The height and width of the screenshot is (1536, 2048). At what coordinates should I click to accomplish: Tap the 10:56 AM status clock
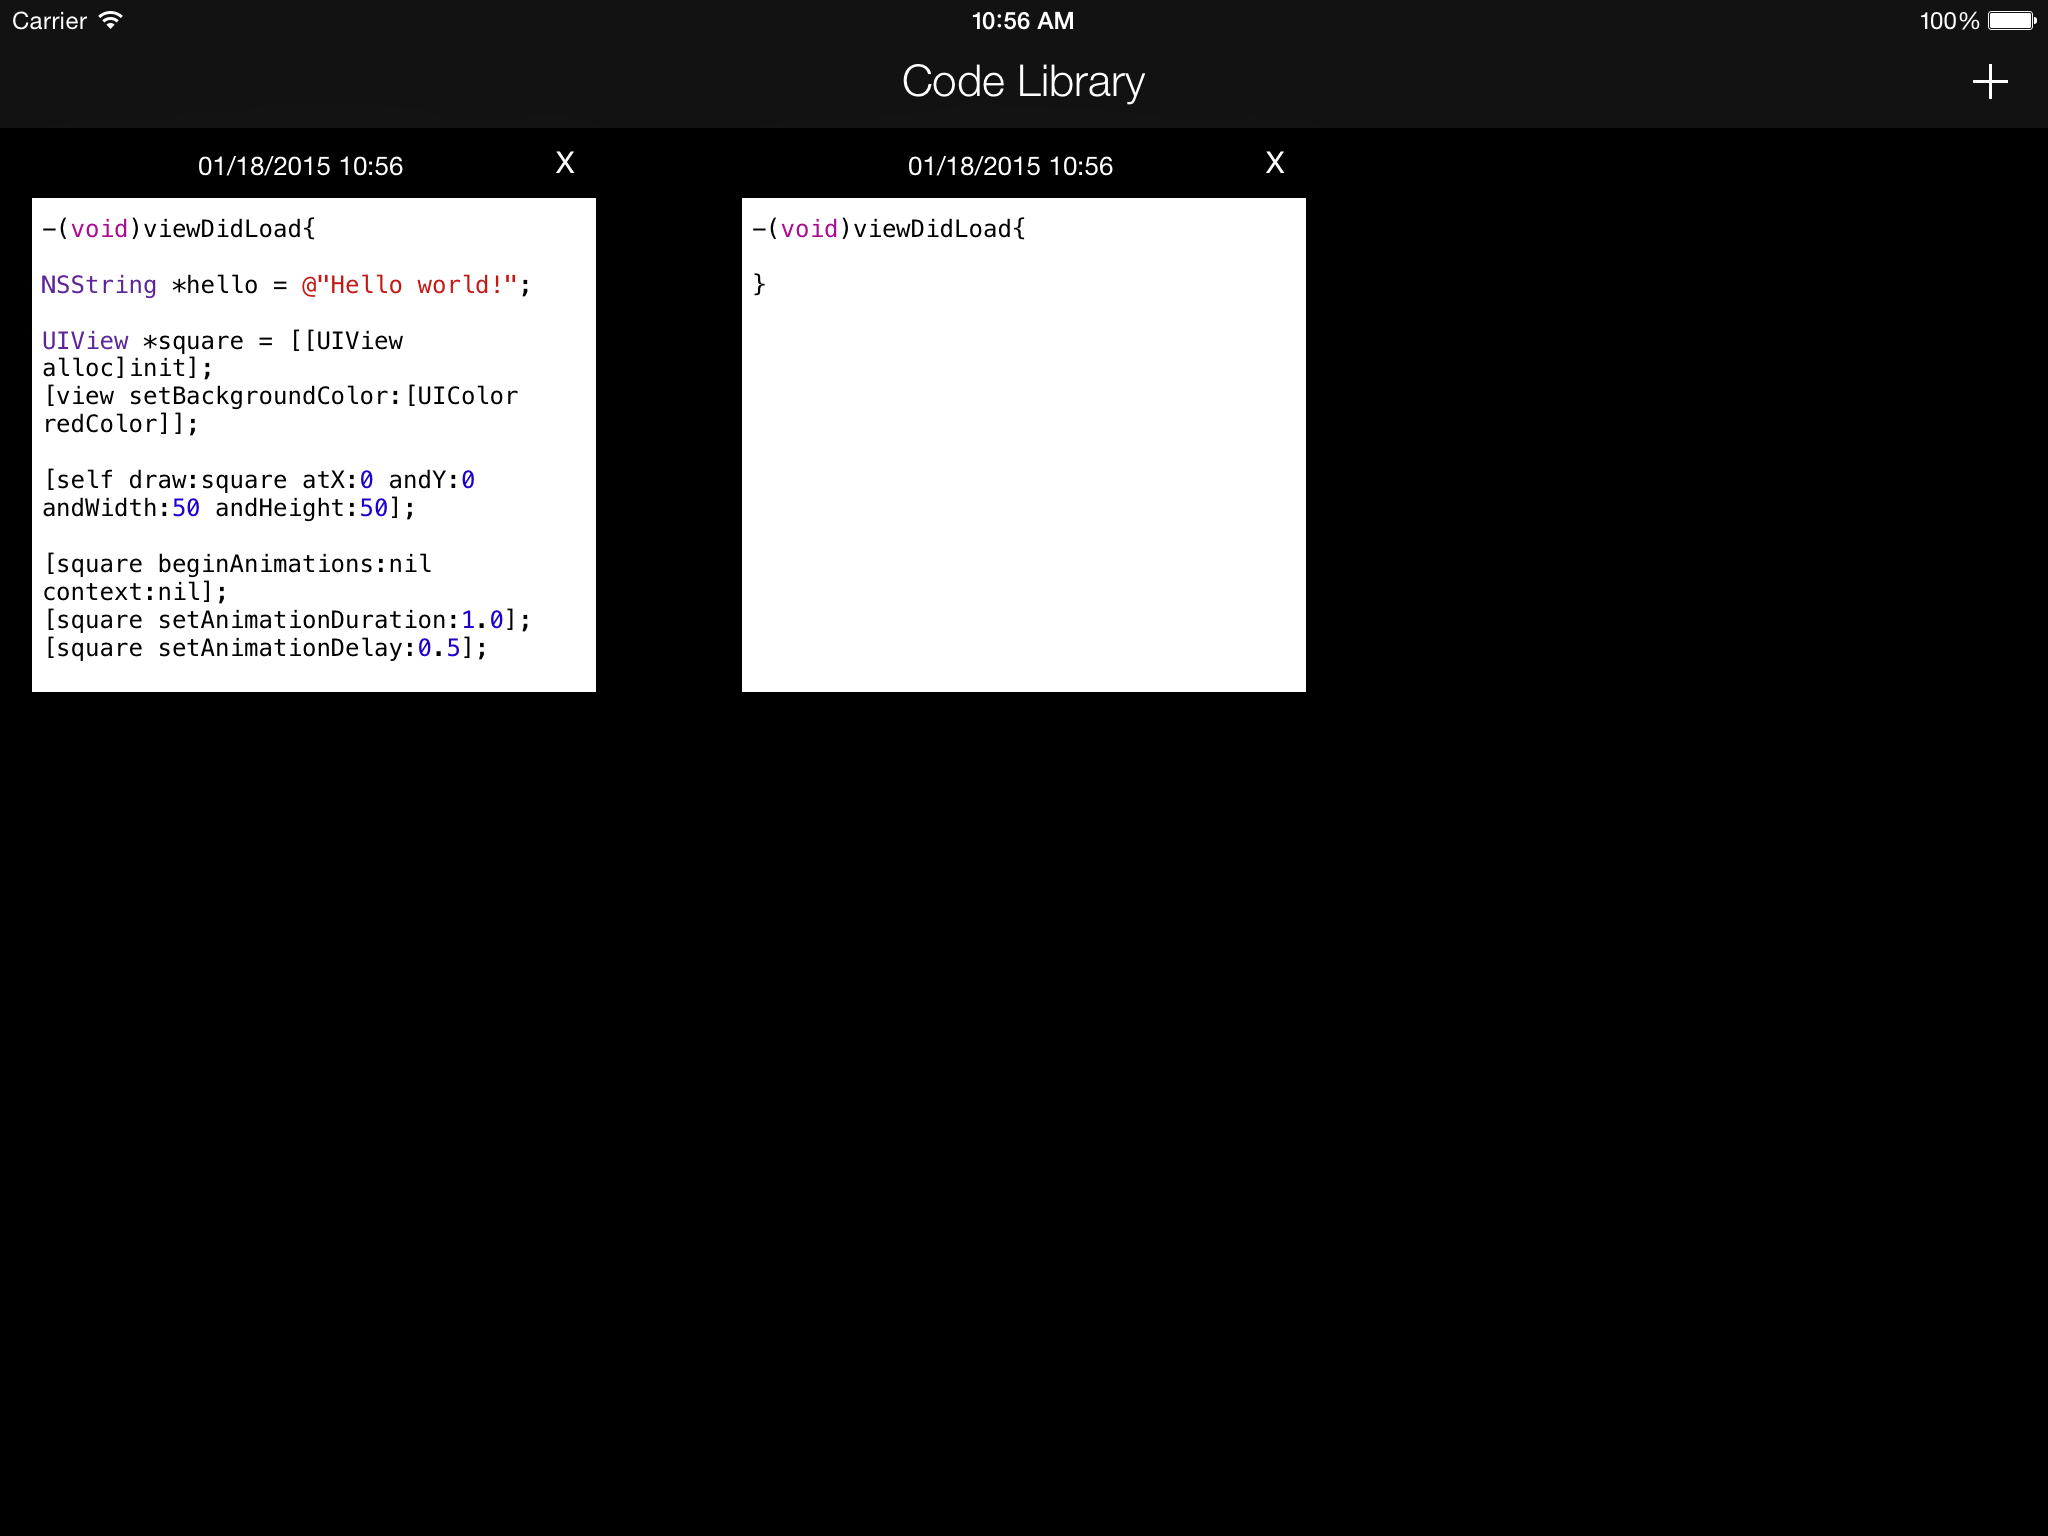click(x=1023, y=20)
